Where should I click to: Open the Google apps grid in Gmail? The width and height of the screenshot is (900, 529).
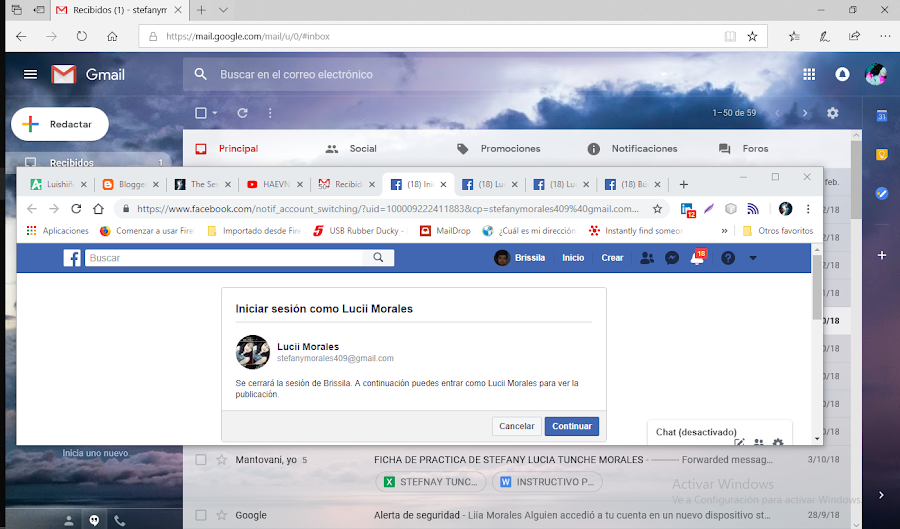click(x=809, y=75)
